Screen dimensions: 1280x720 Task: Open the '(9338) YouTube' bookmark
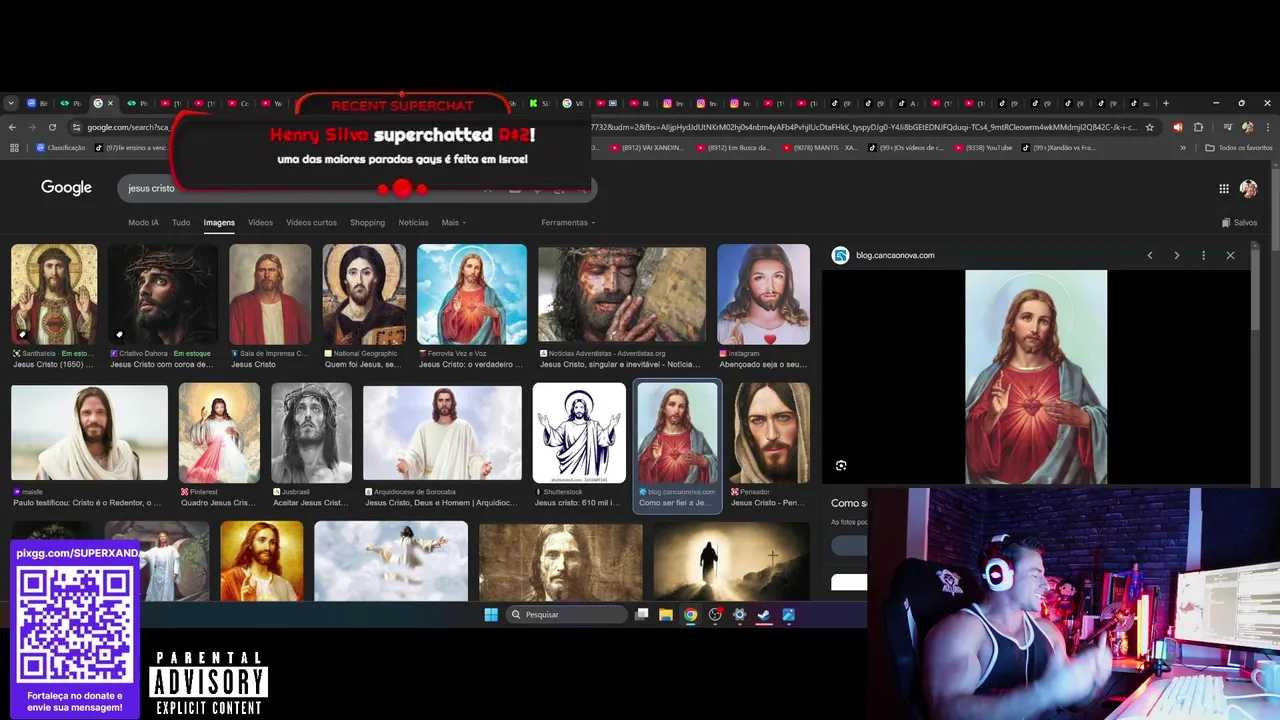pos(982,148)
